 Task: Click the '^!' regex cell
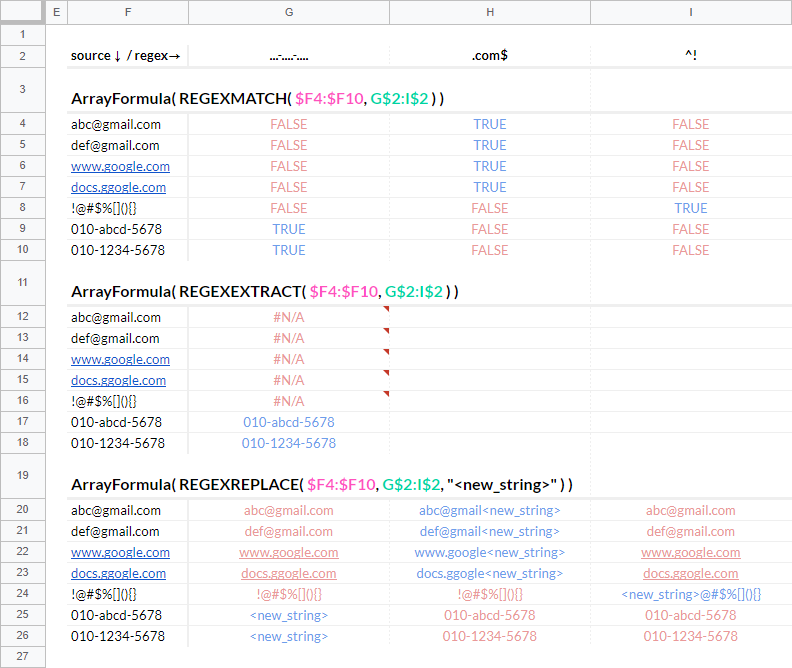click(691, 56)
